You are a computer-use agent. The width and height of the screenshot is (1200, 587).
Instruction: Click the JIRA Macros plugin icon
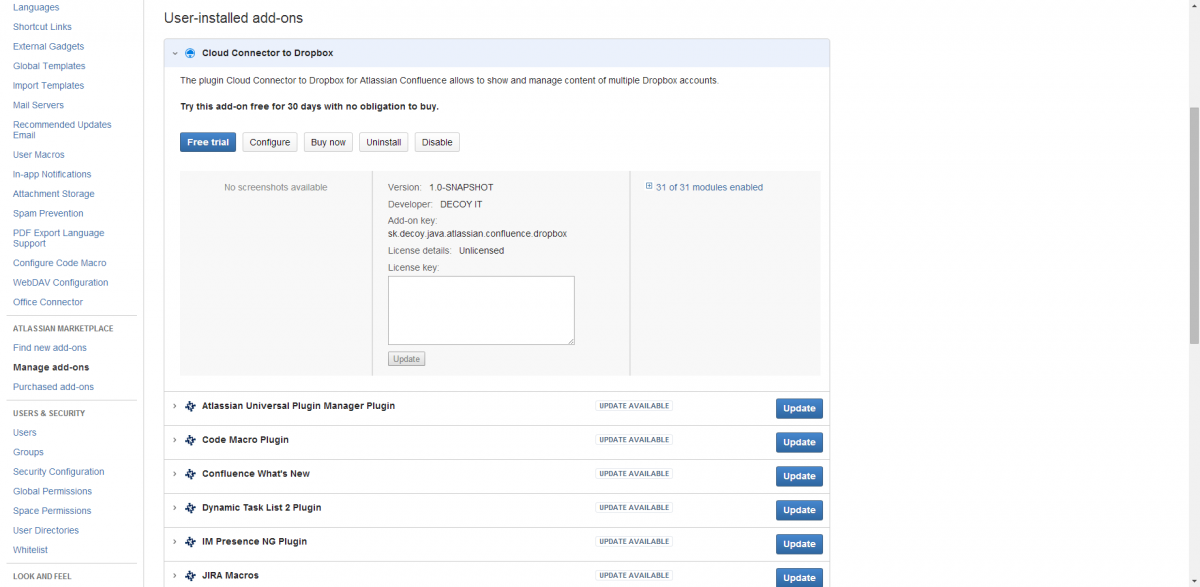[190, 576]
